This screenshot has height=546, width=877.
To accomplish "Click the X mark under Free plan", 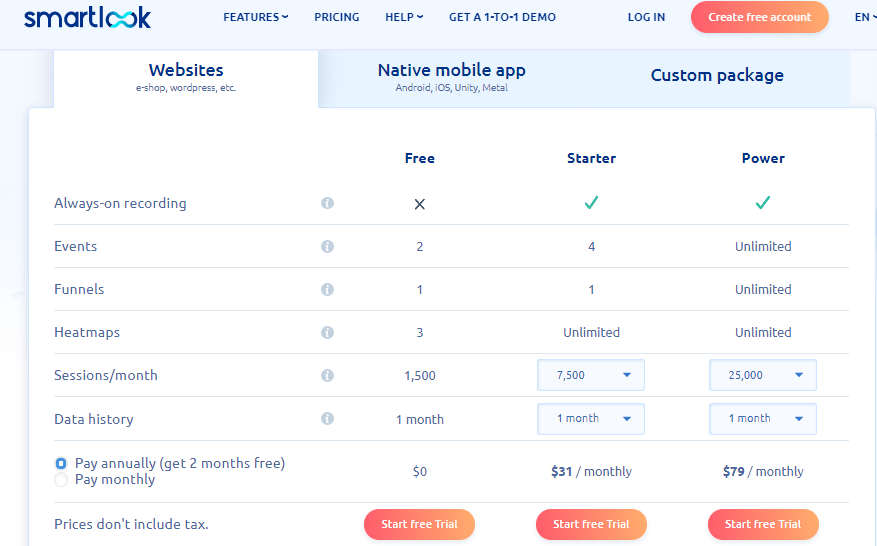I will tap(419, 204).
